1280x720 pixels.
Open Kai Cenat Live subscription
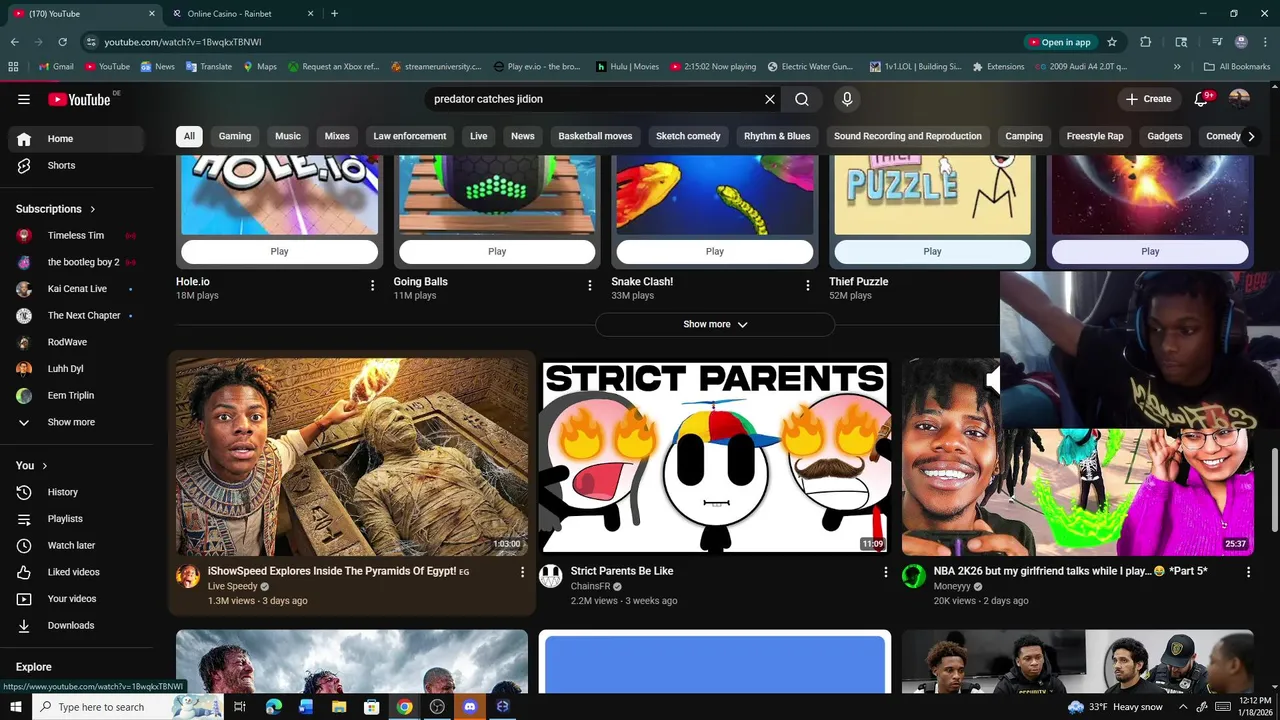pyautogui.click(x=76, y=289)
